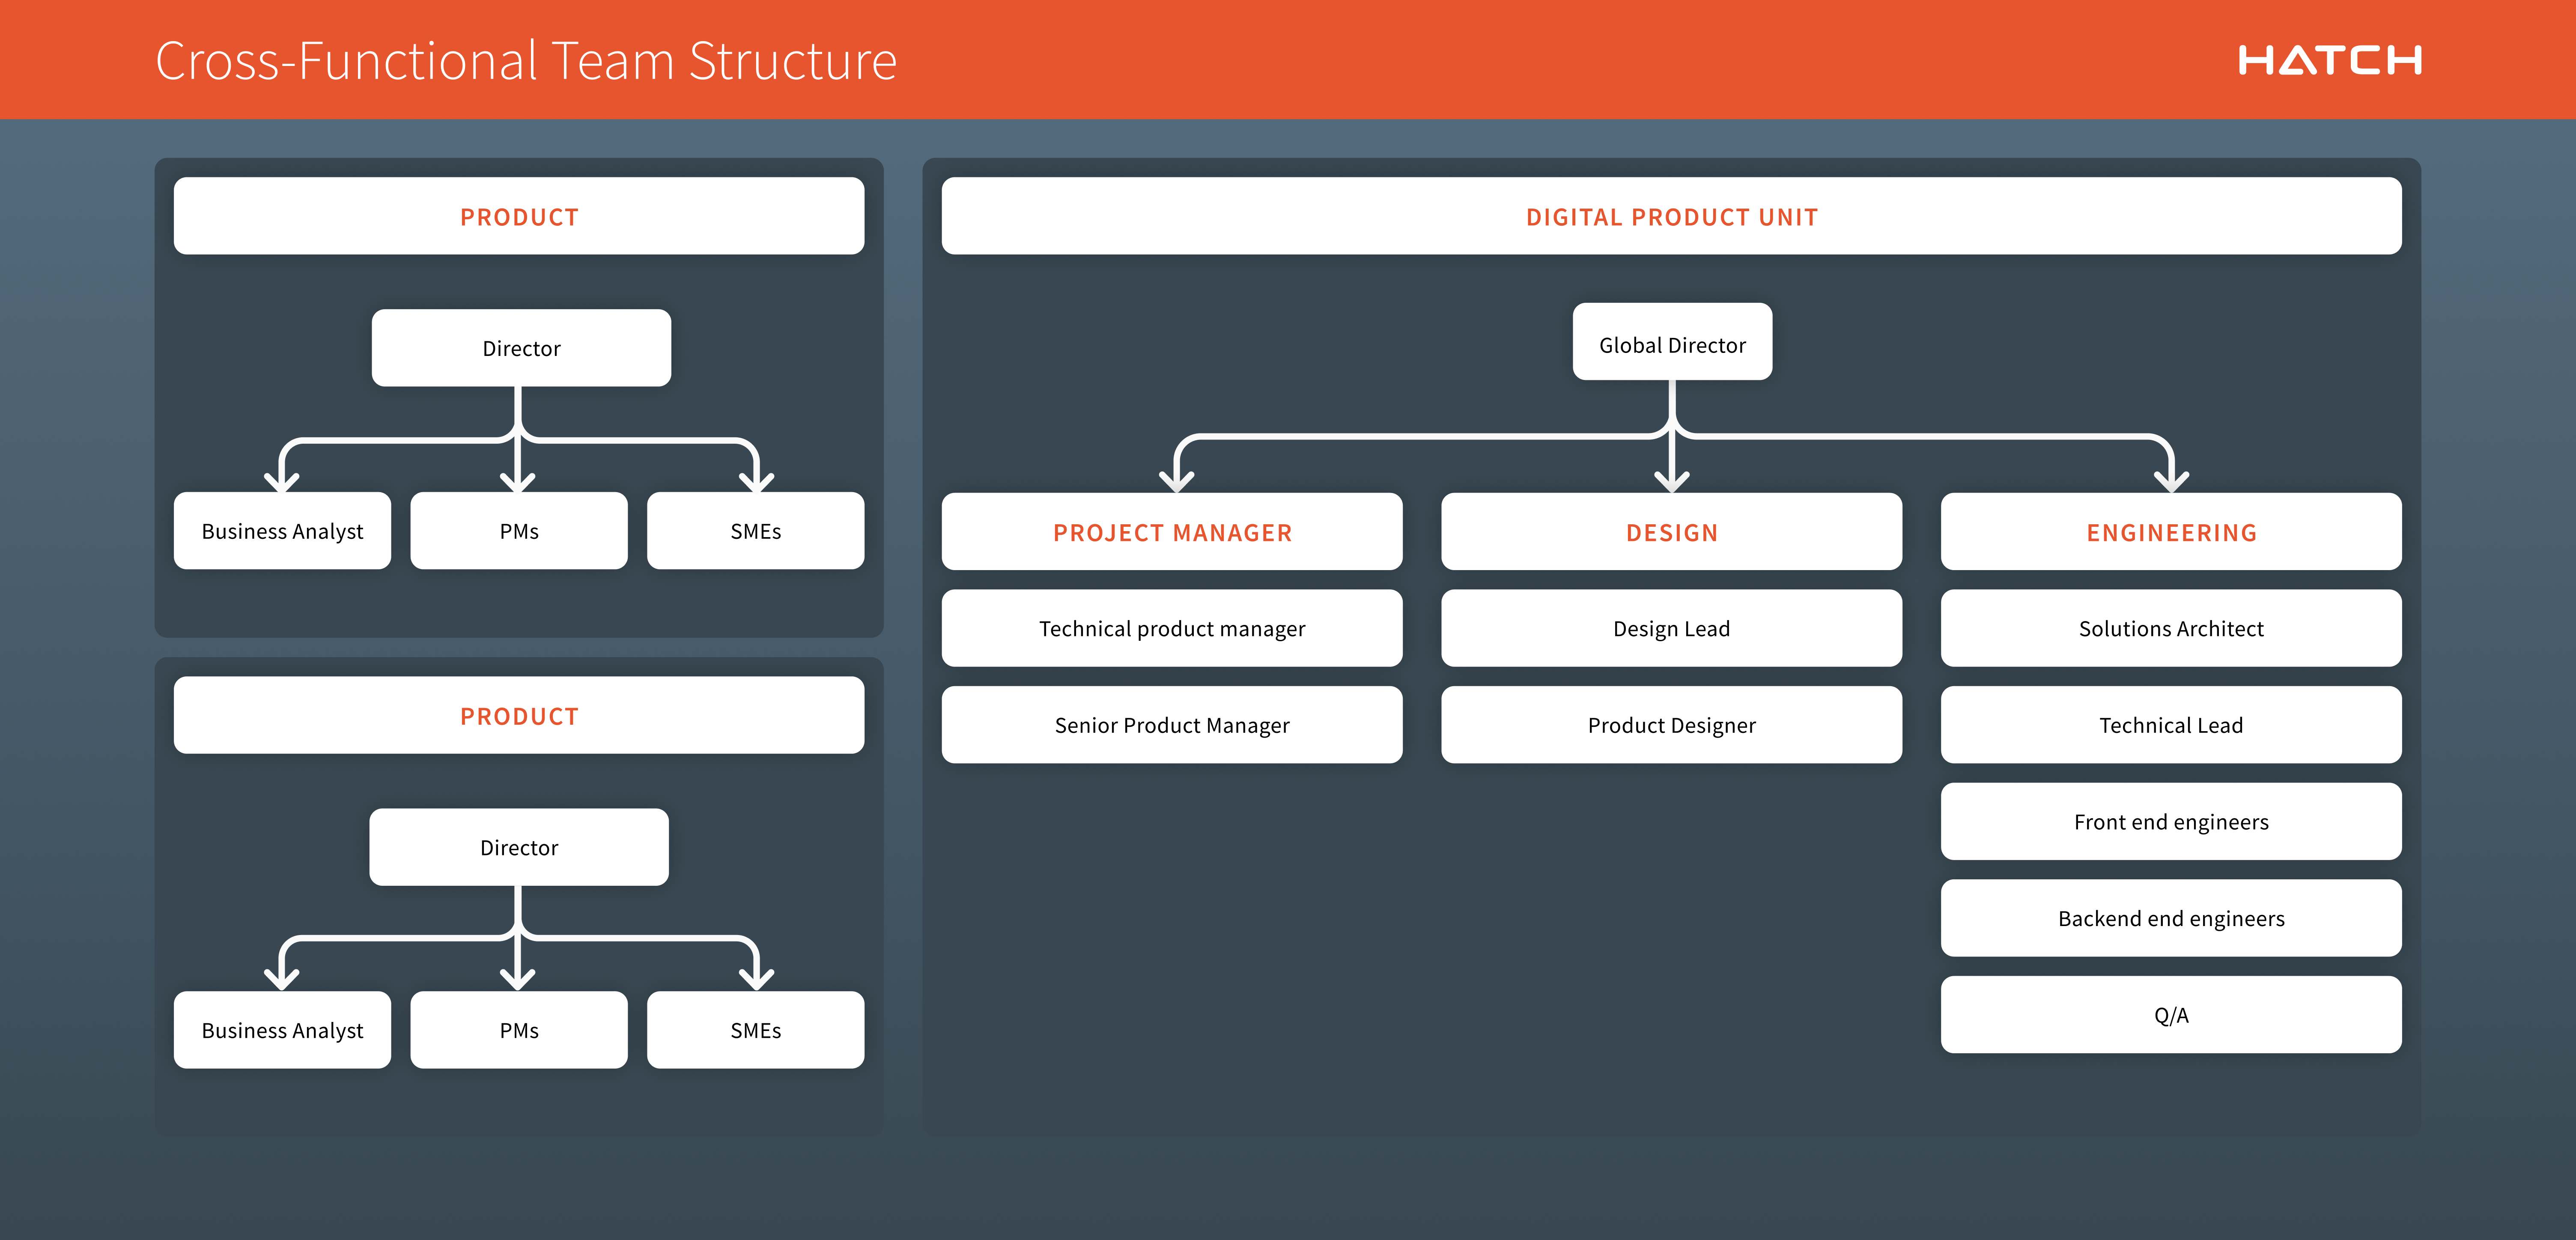
Task: Click the PROJECT MANAGER column header
Action: point(1171,532)
